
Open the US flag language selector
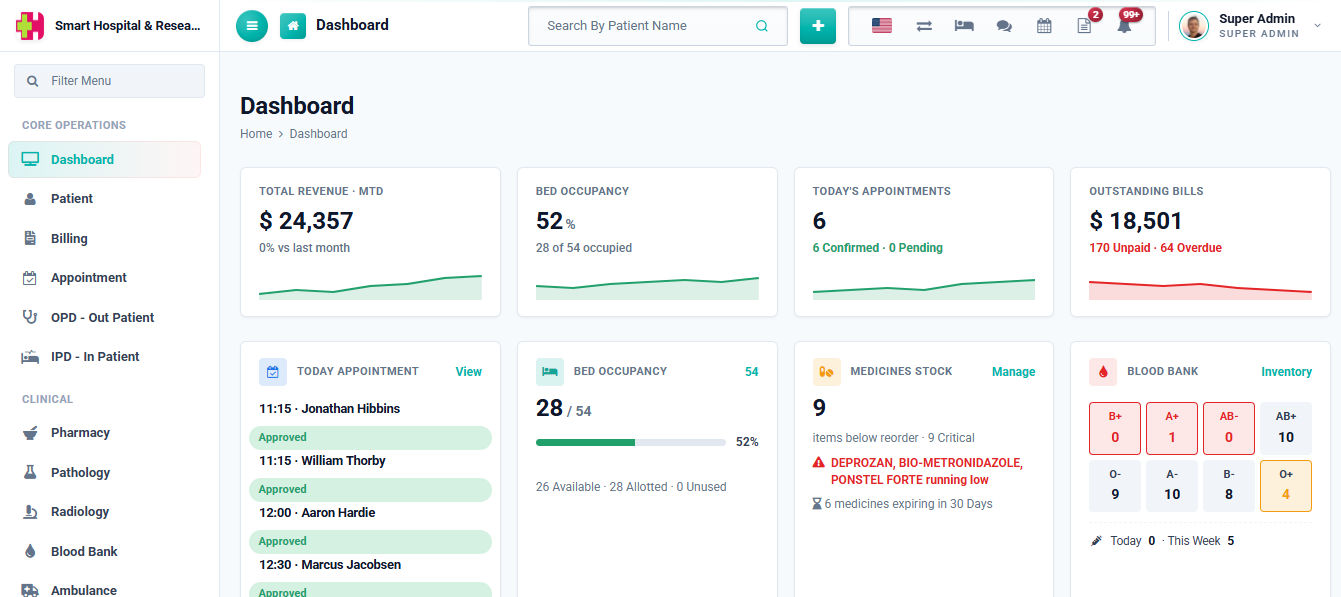pos(882,26)
